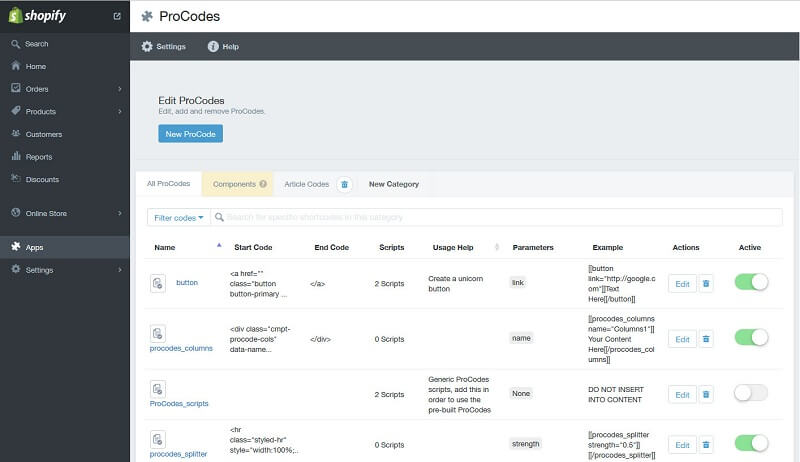Disable the procodes_splitter active toggle
Image resolution: width=800 pixels, height=462 pixels.
[751, 443]
